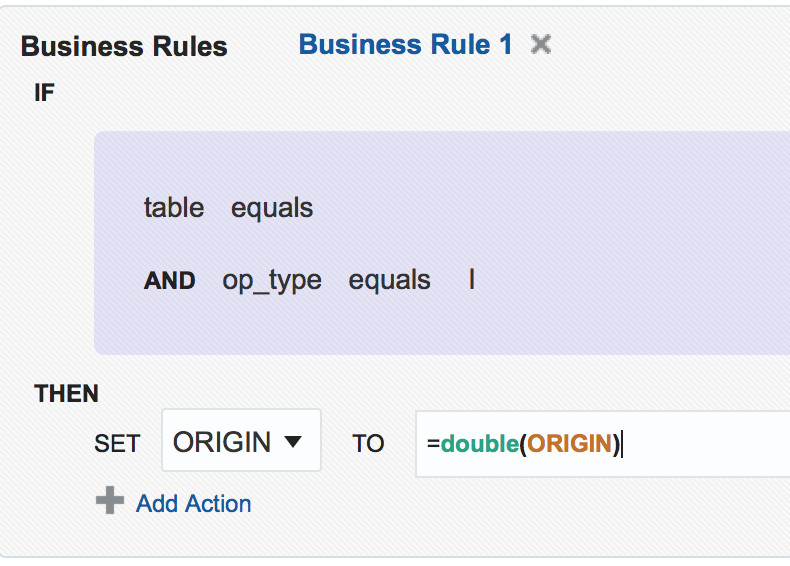Click the SET label of the action row
This screenshot has width=790, height=566.
pos(117,444)
